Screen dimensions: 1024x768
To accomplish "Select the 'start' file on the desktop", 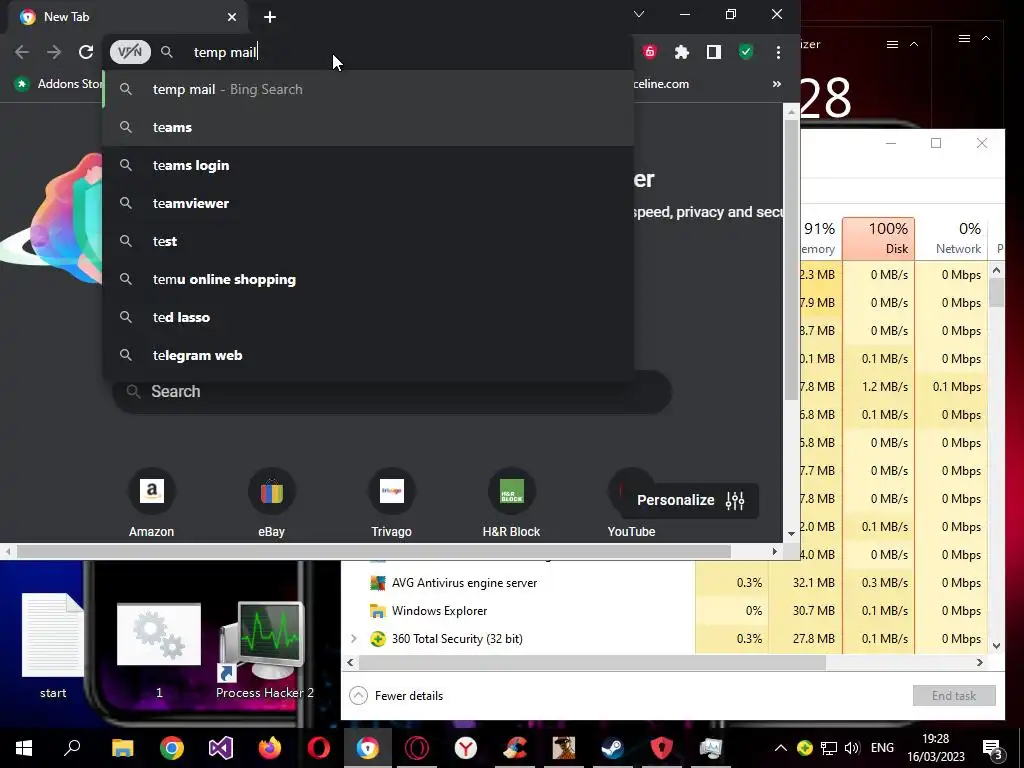I will (53, 645).
